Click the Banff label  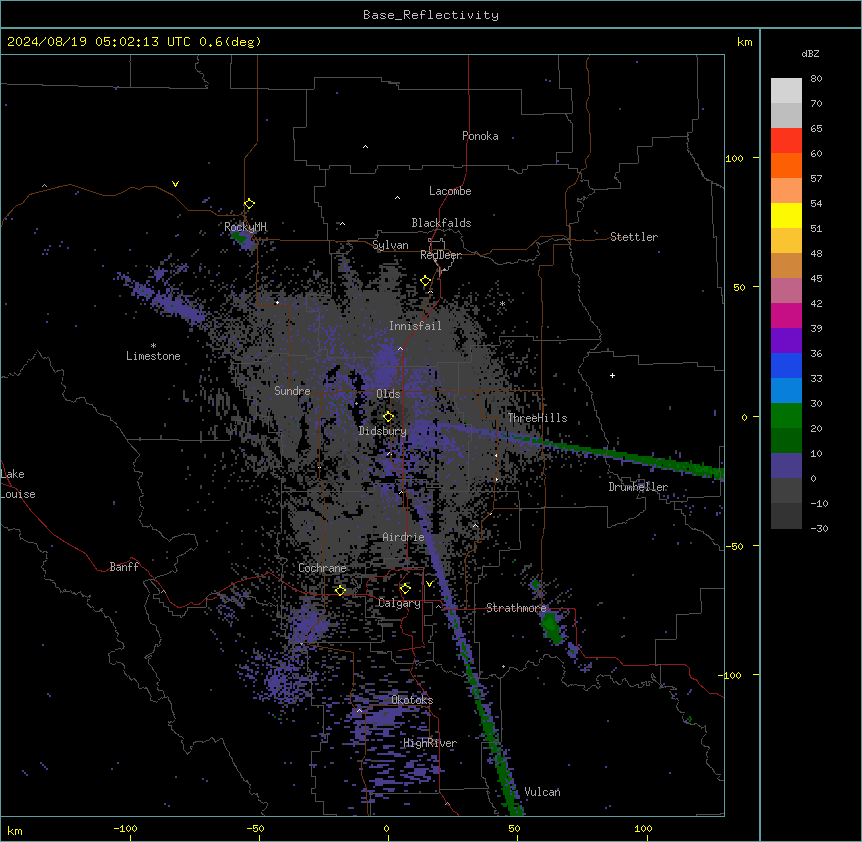coord(124,567)
